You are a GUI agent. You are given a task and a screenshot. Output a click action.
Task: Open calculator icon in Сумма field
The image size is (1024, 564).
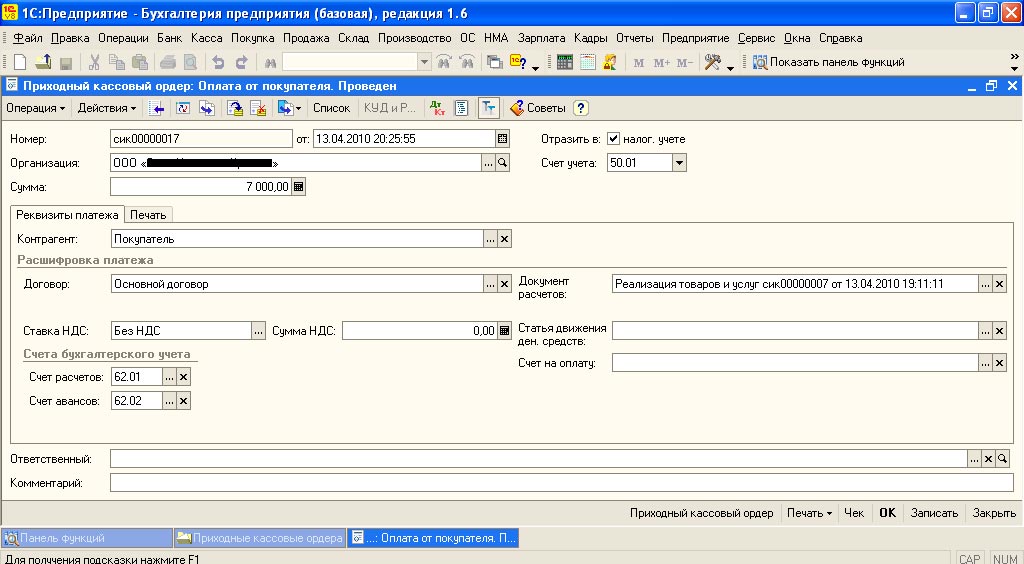[298, 187]
